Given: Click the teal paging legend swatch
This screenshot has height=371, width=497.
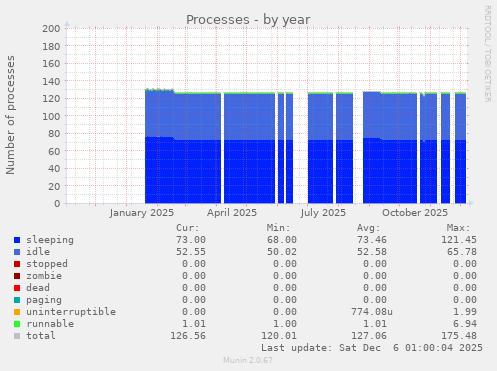Looking at the screenshot, I should 17,300.
